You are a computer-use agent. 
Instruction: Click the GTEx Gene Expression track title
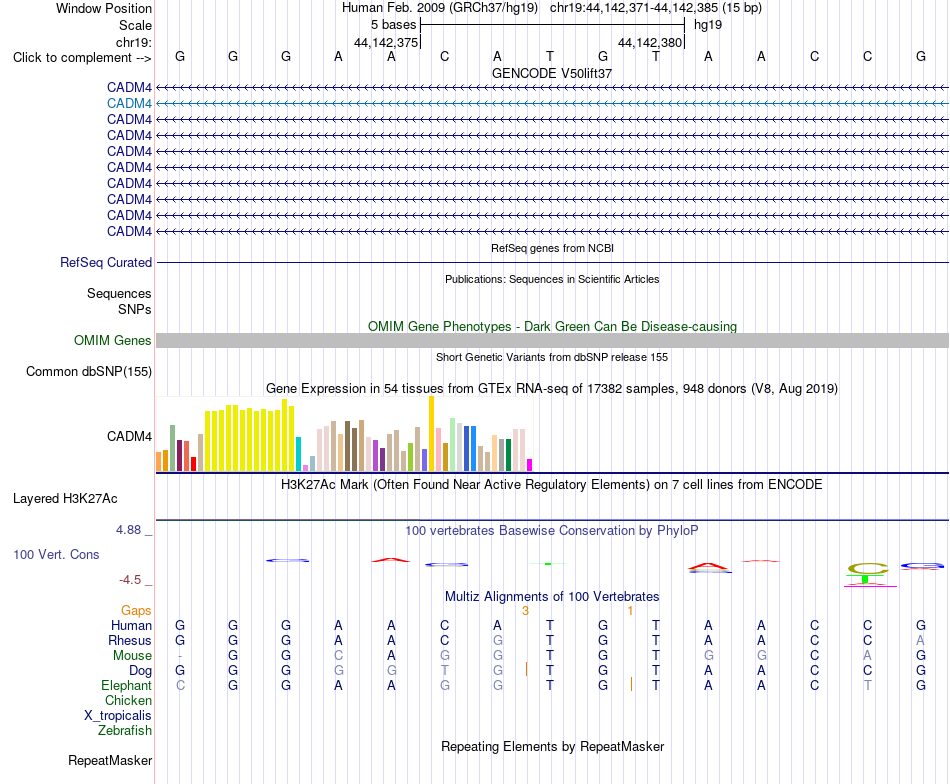tap(552, 388)
